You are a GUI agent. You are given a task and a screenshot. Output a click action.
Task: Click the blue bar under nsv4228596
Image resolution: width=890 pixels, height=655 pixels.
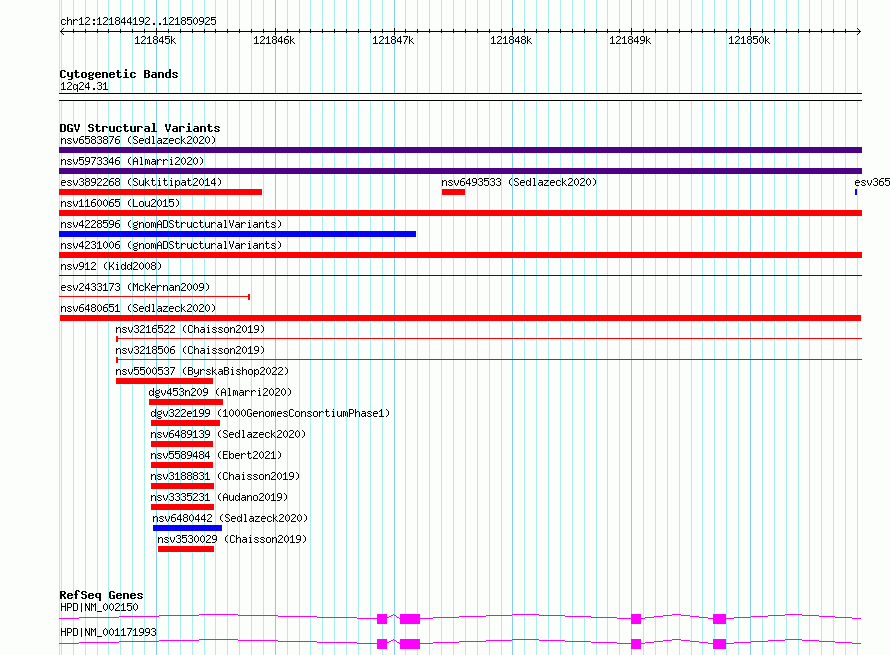click(237, 234)
